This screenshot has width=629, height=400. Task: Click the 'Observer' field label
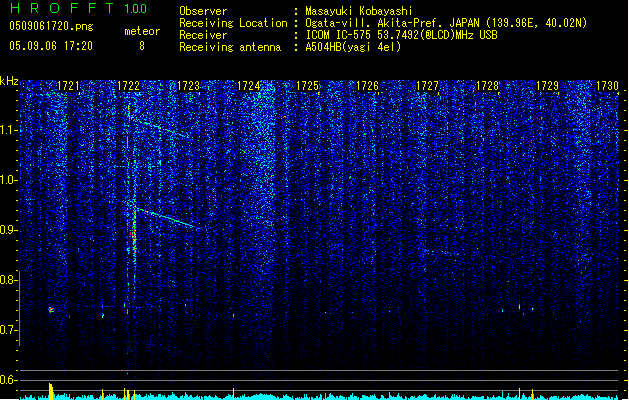203,11
